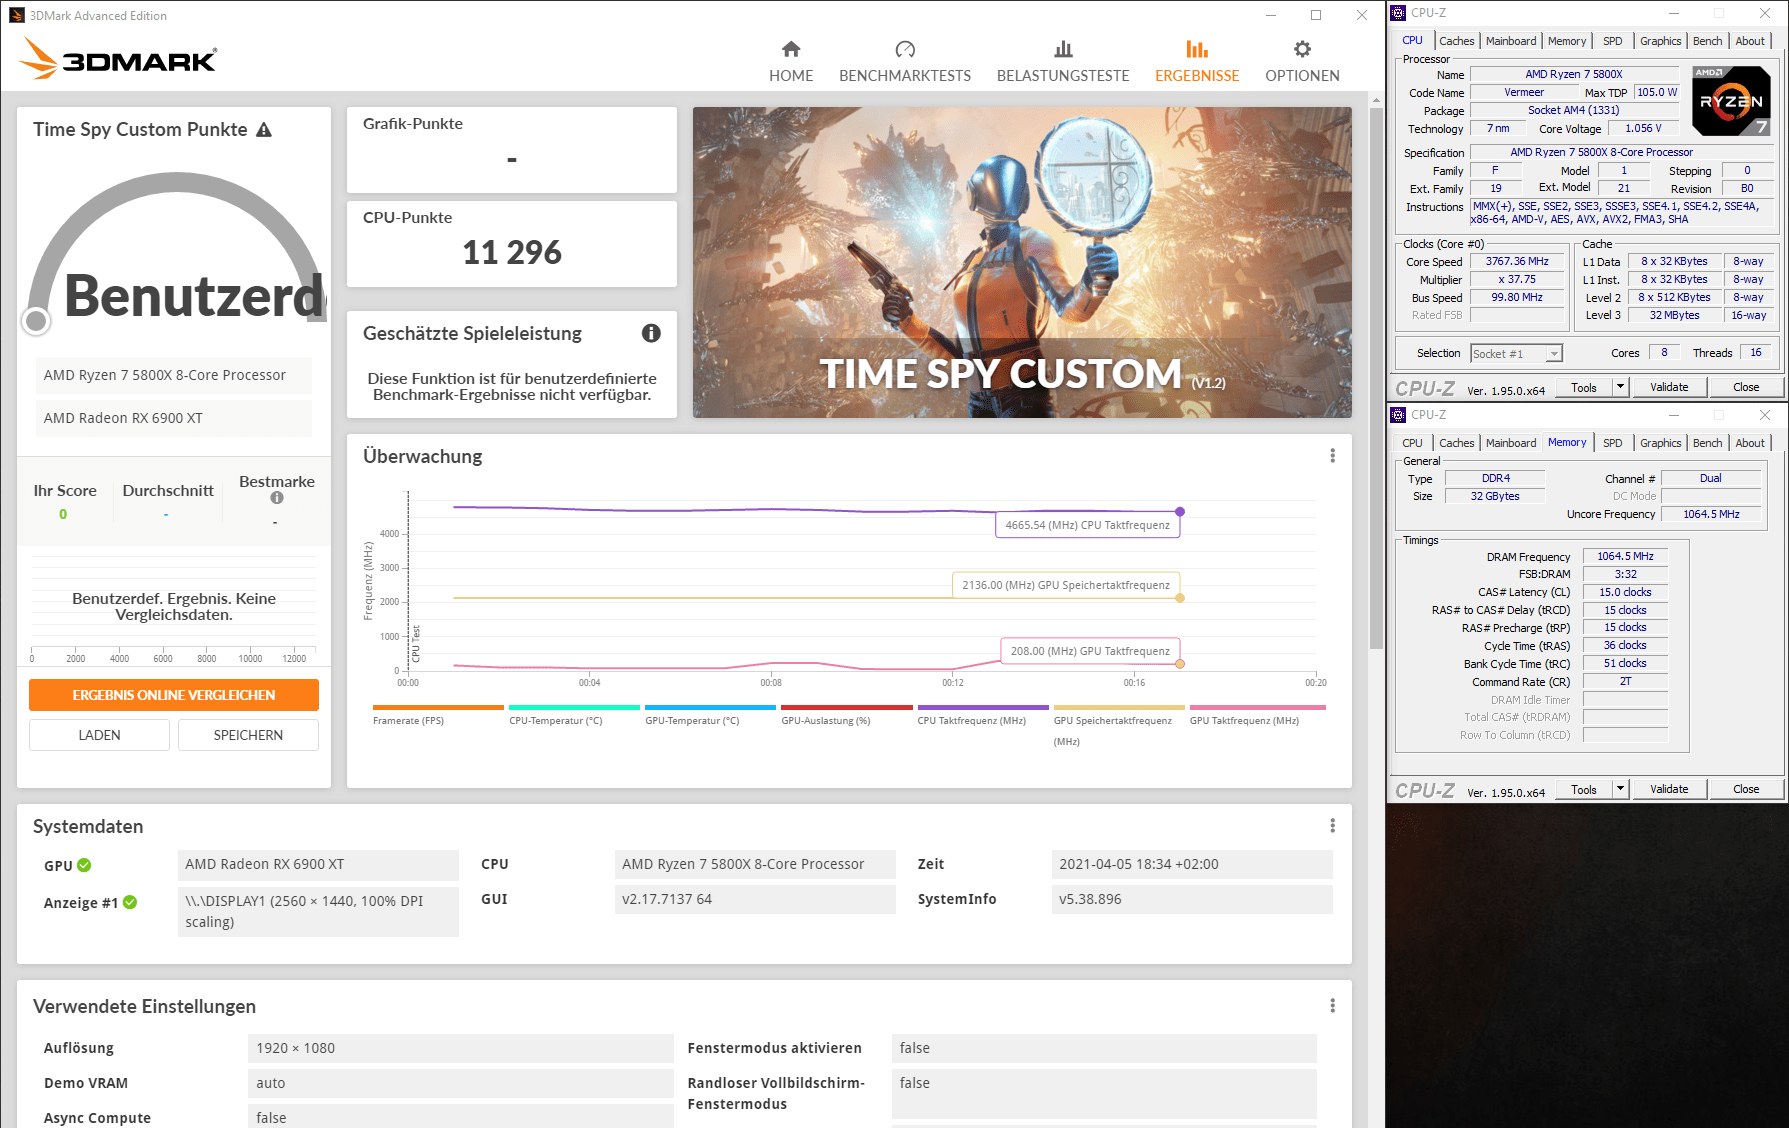Viewport: 1789px width, 1128px height.
Task: Open Memory tab in upper CPU-Z window
Action: pos(1566,41)
